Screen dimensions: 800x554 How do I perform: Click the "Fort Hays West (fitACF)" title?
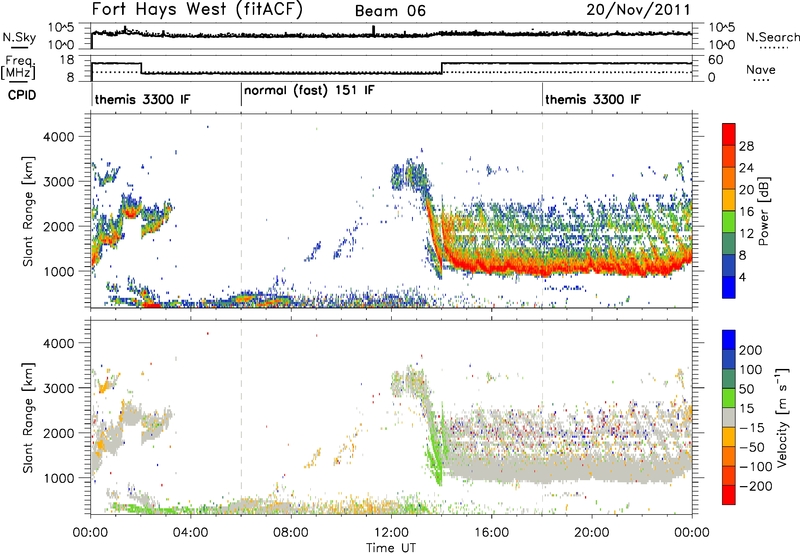tap(197, 10)
